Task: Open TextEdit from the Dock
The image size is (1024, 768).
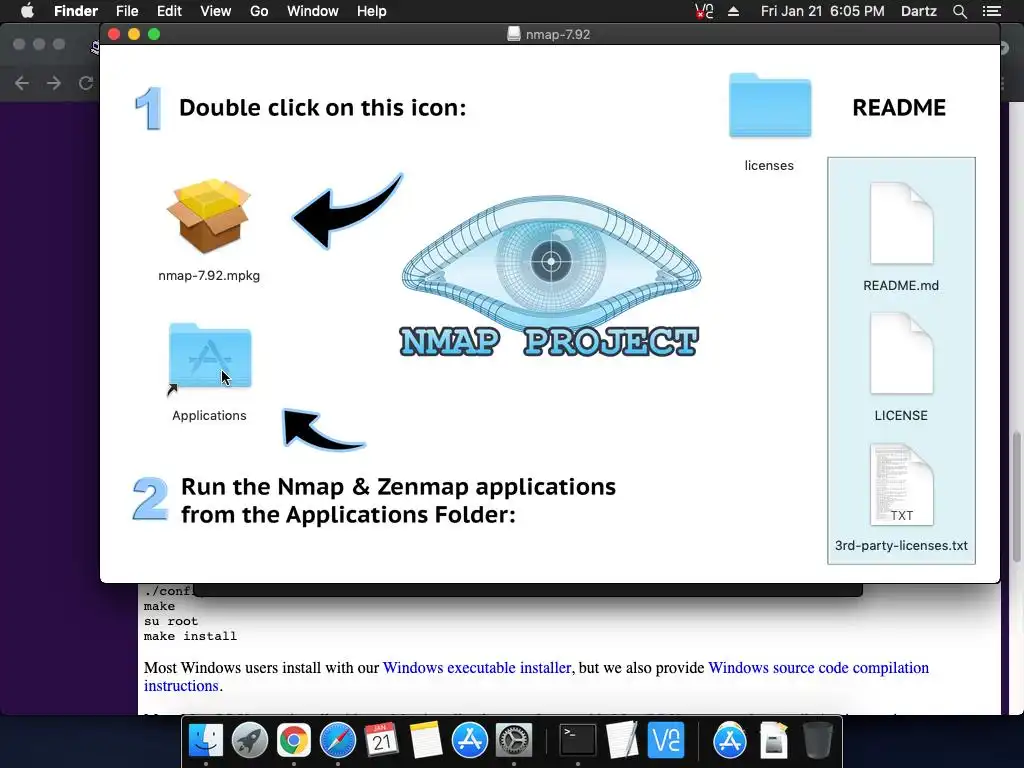Action: point(622,740)
